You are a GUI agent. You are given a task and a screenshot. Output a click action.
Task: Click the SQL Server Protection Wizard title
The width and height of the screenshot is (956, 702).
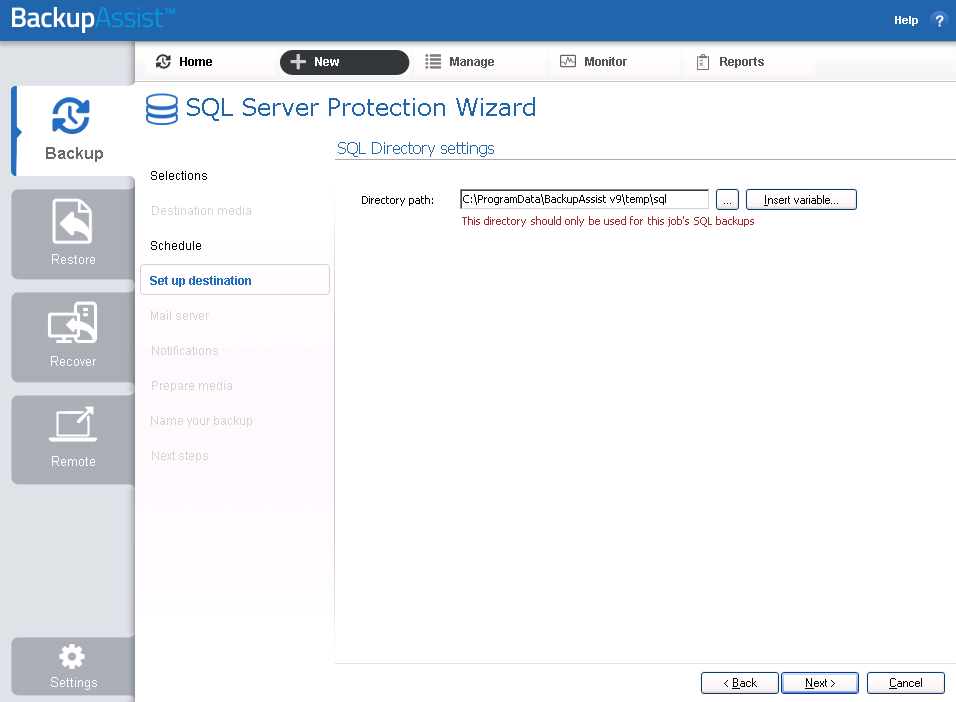pyautogui.click(x=361, y=107)
